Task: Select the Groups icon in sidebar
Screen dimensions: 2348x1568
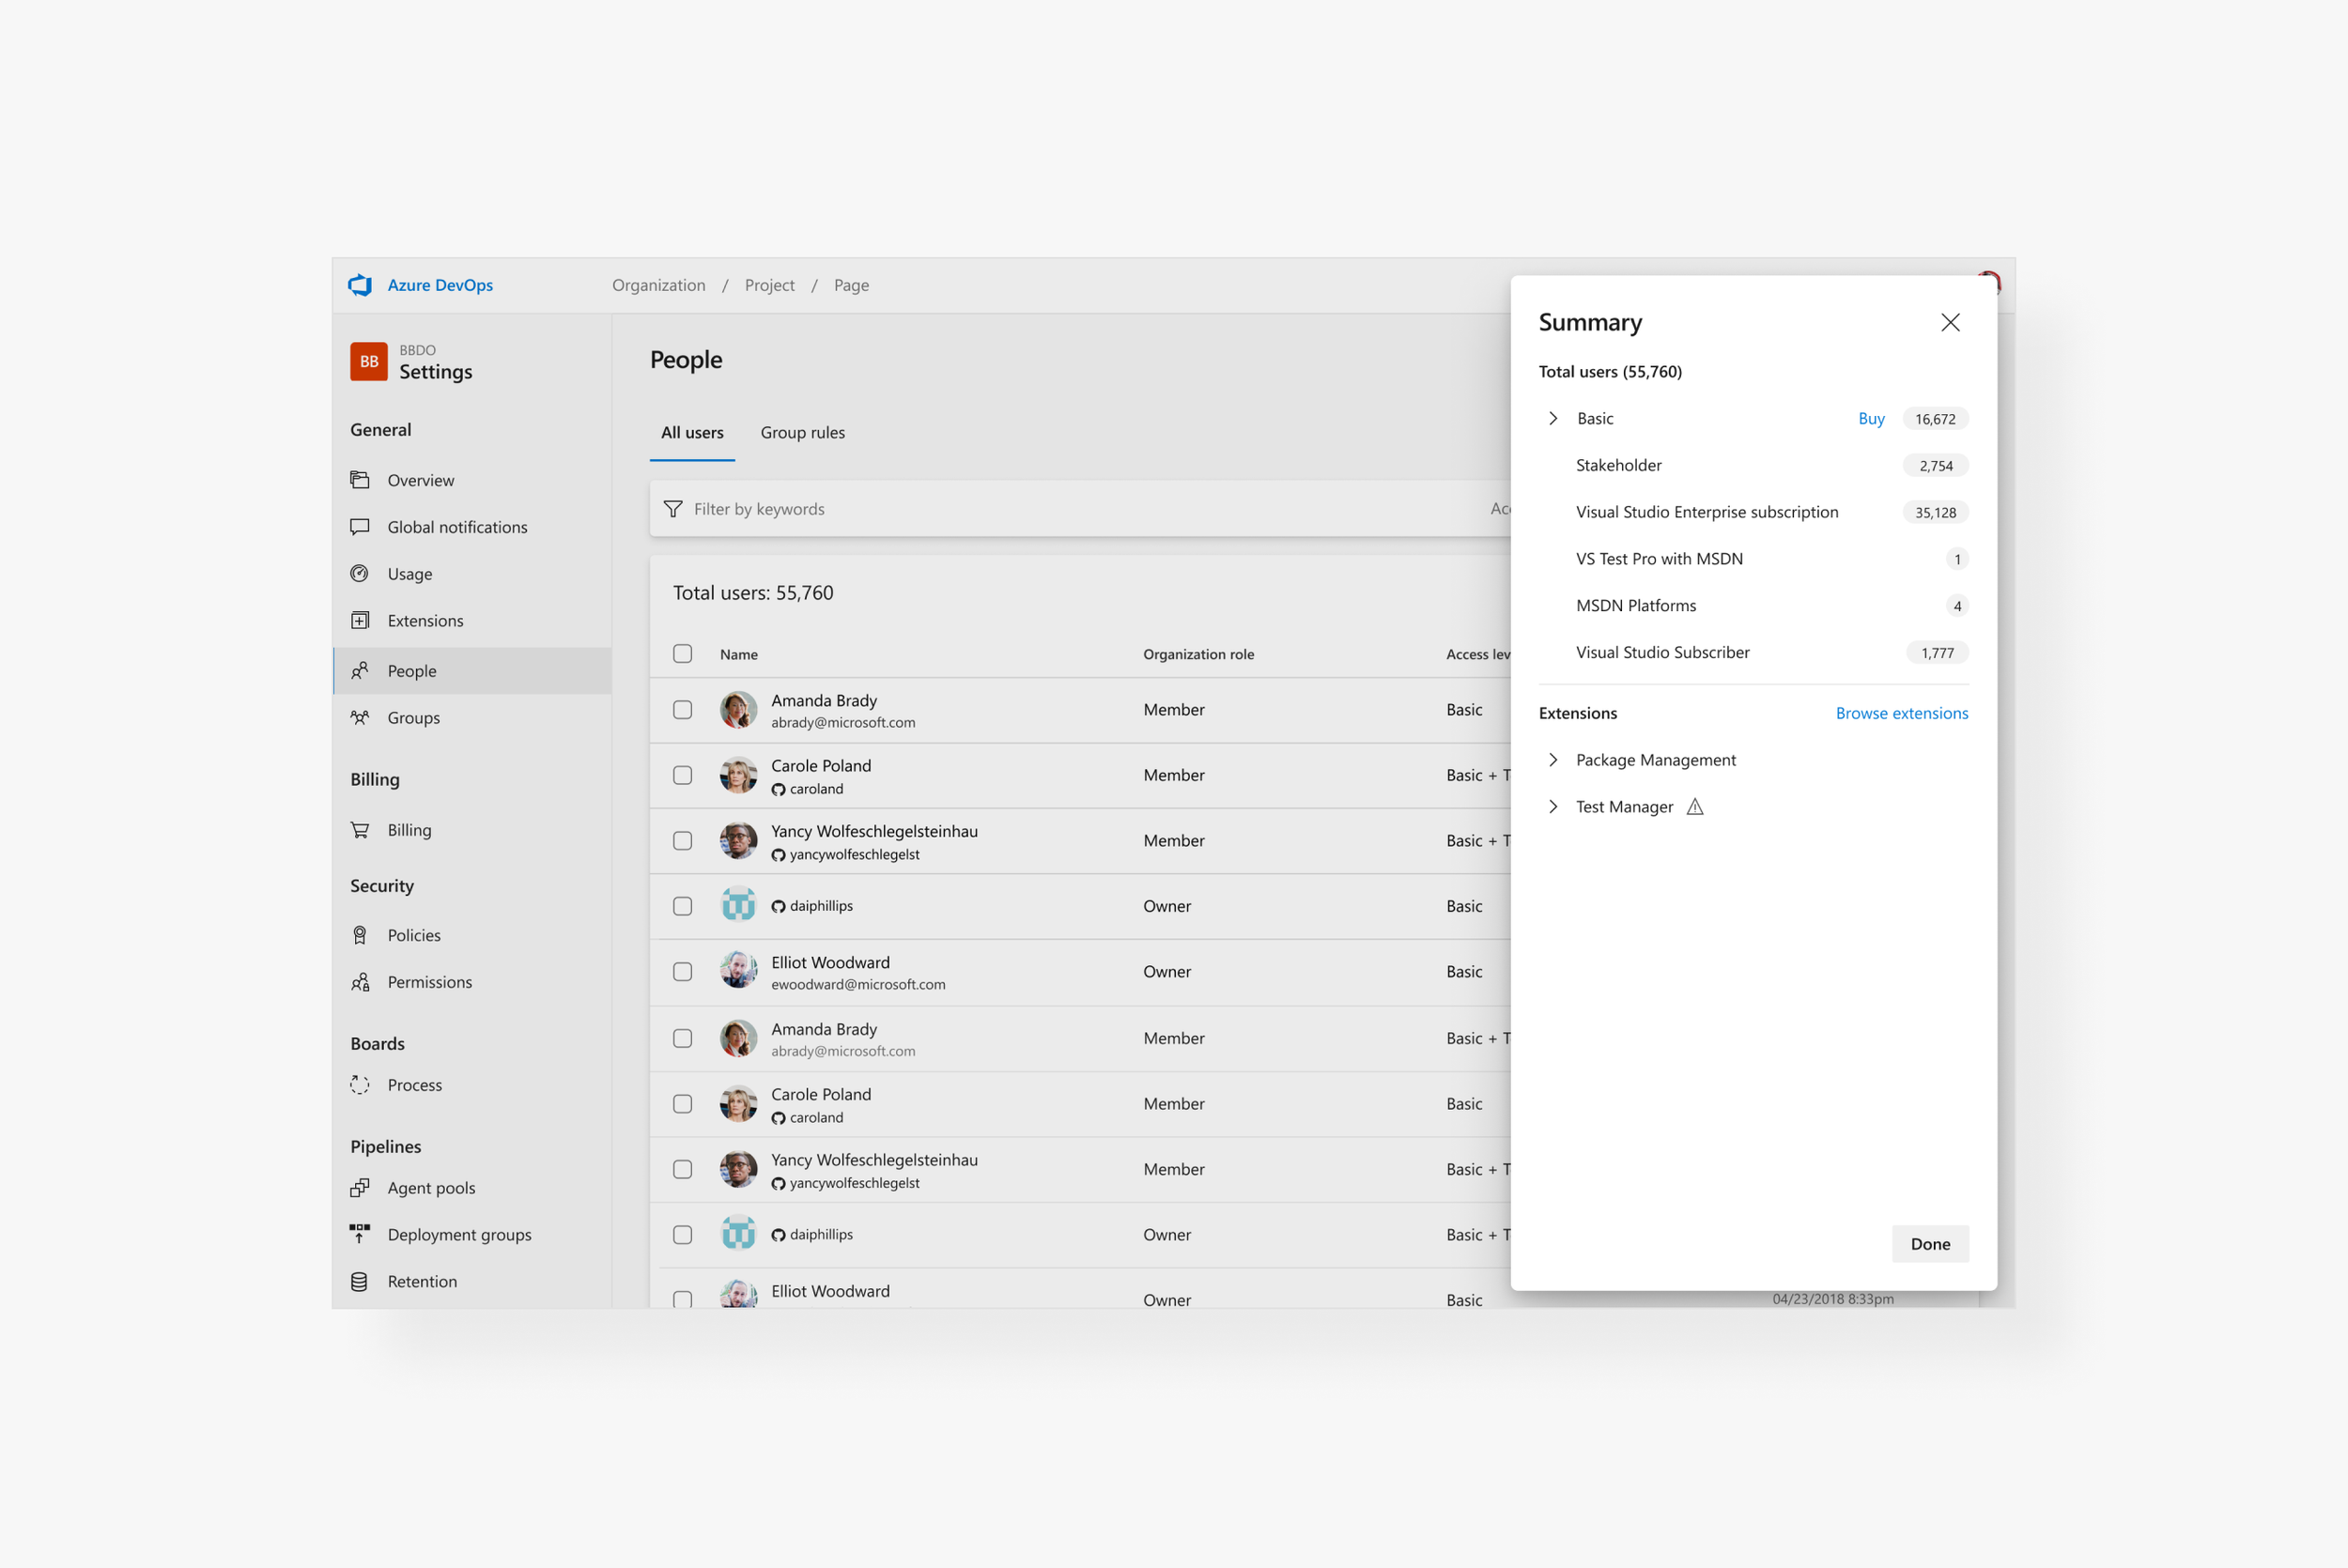Action: point(360,717)
